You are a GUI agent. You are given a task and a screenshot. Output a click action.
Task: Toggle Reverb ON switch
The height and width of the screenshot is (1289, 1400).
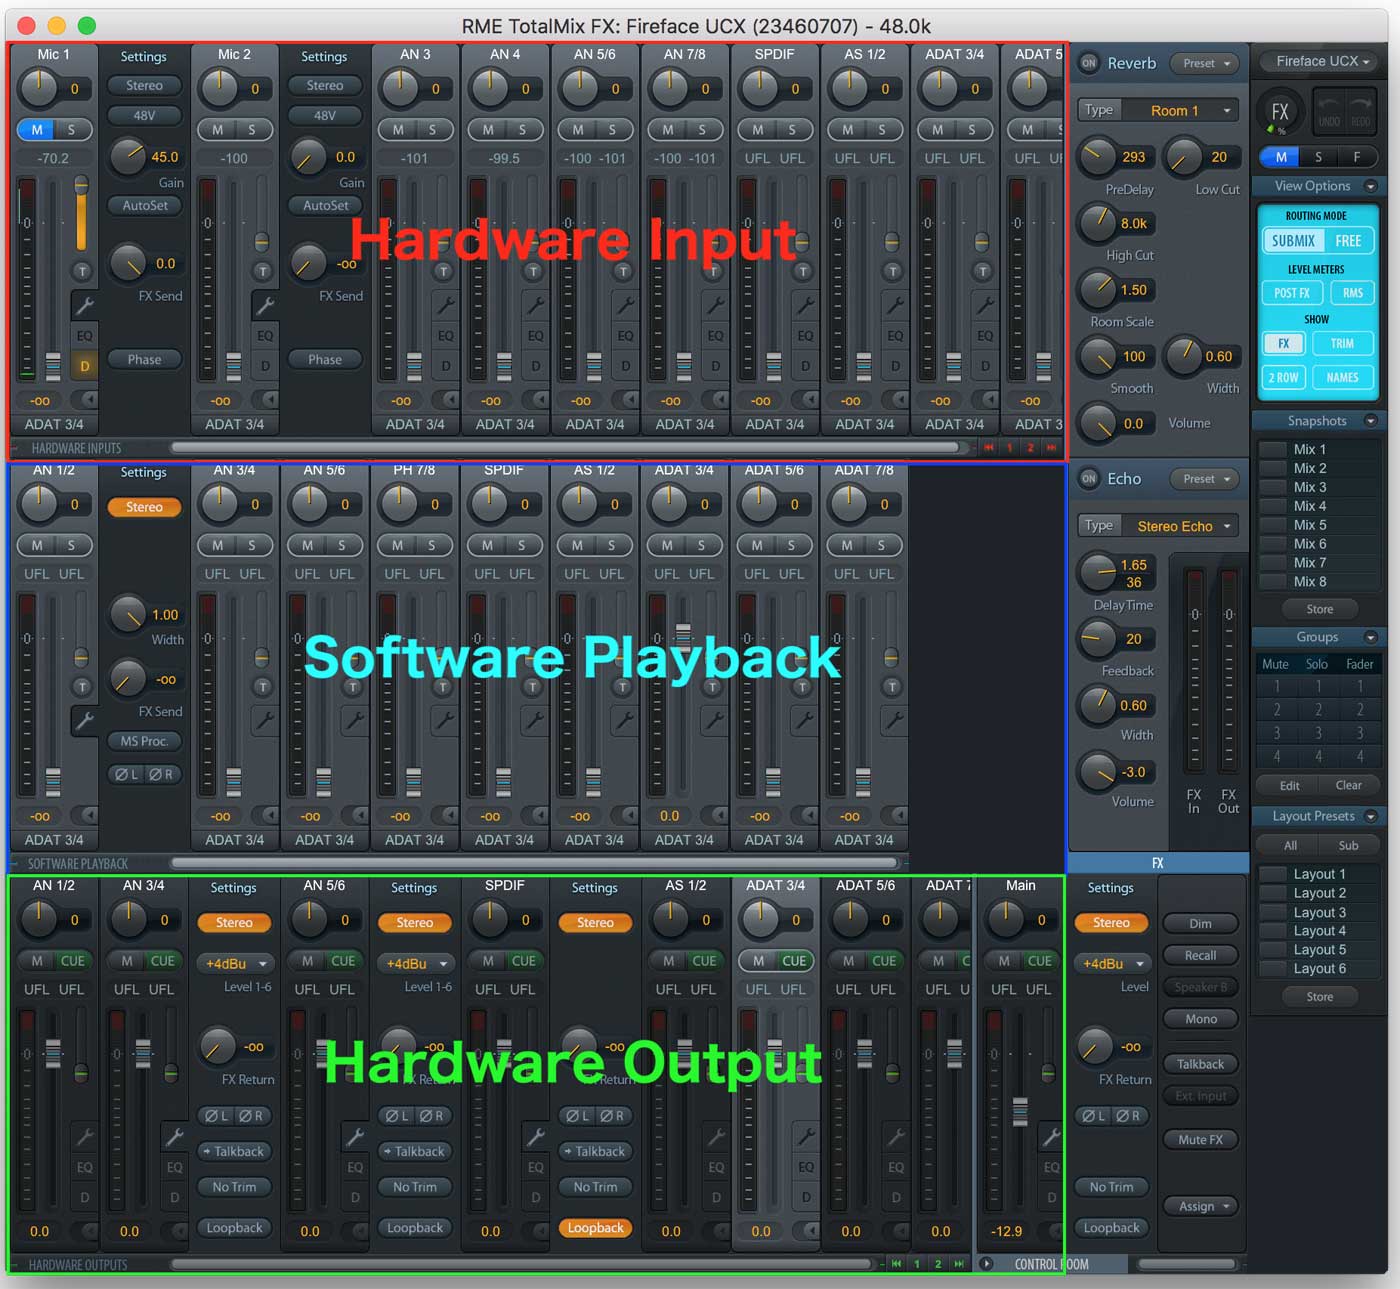pos(1088,63)
